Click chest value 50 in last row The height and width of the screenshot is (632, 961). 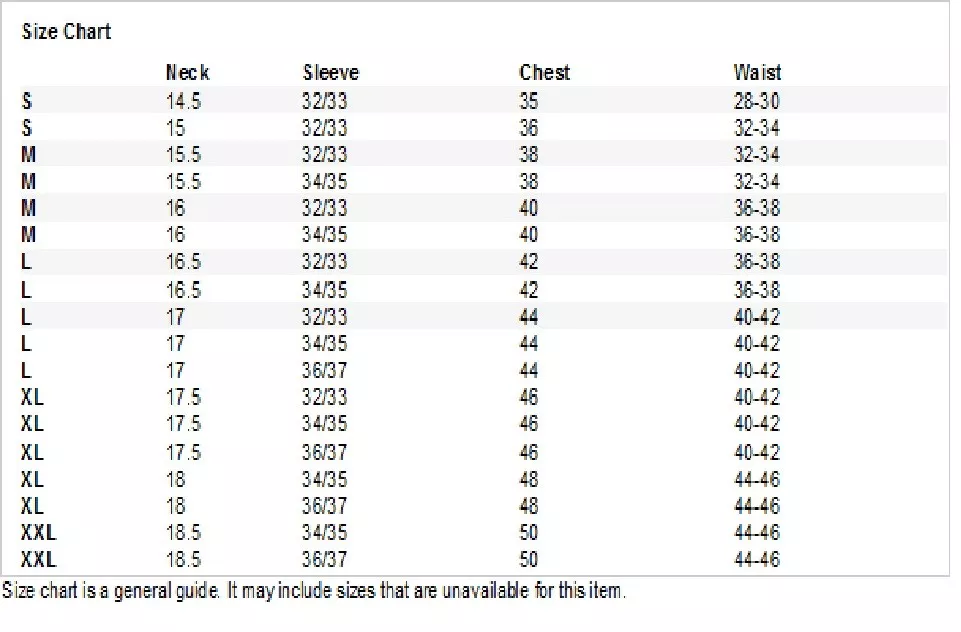pos(528,559)
